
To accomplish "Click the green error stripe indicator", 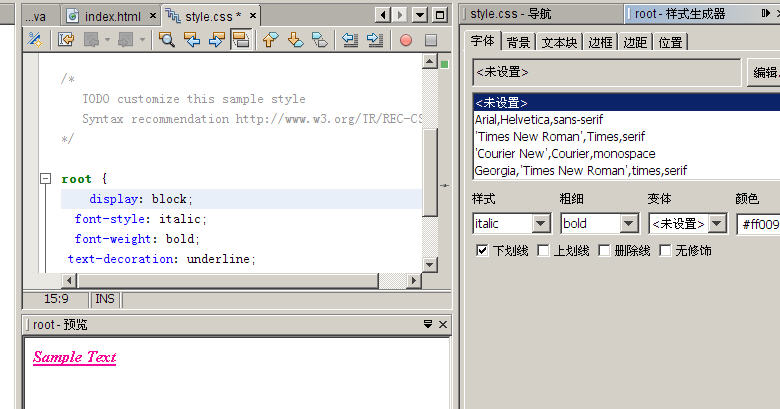I will coord(444,64).
